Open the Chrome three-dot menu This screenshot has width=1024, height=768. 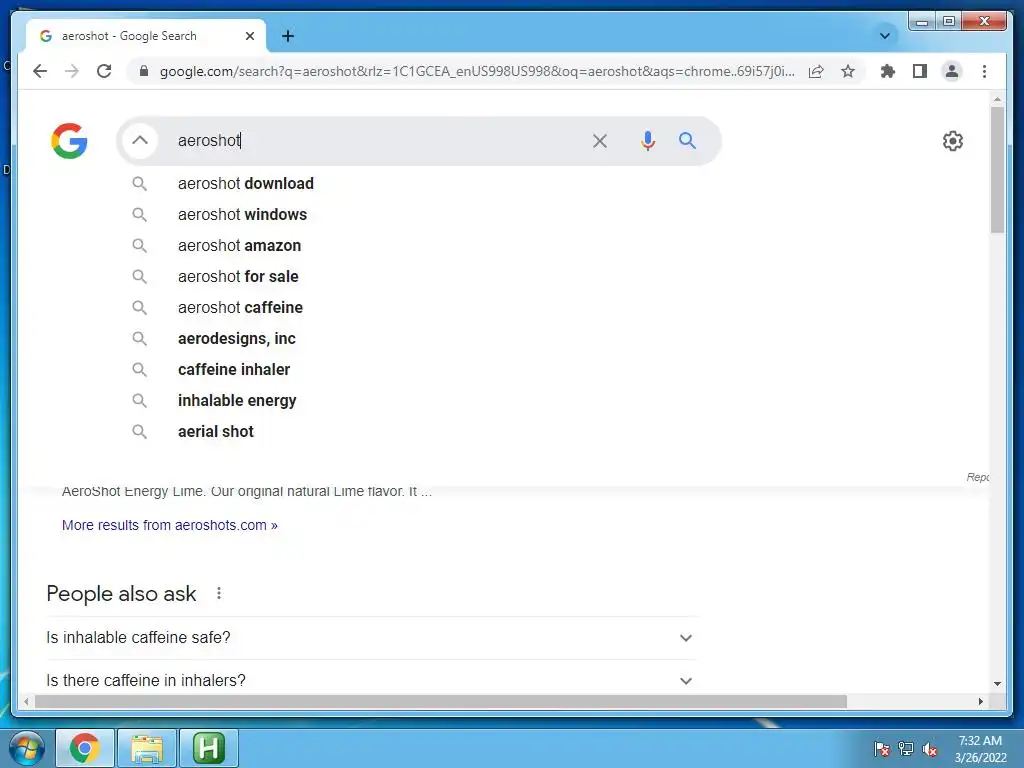click(984, 71)
